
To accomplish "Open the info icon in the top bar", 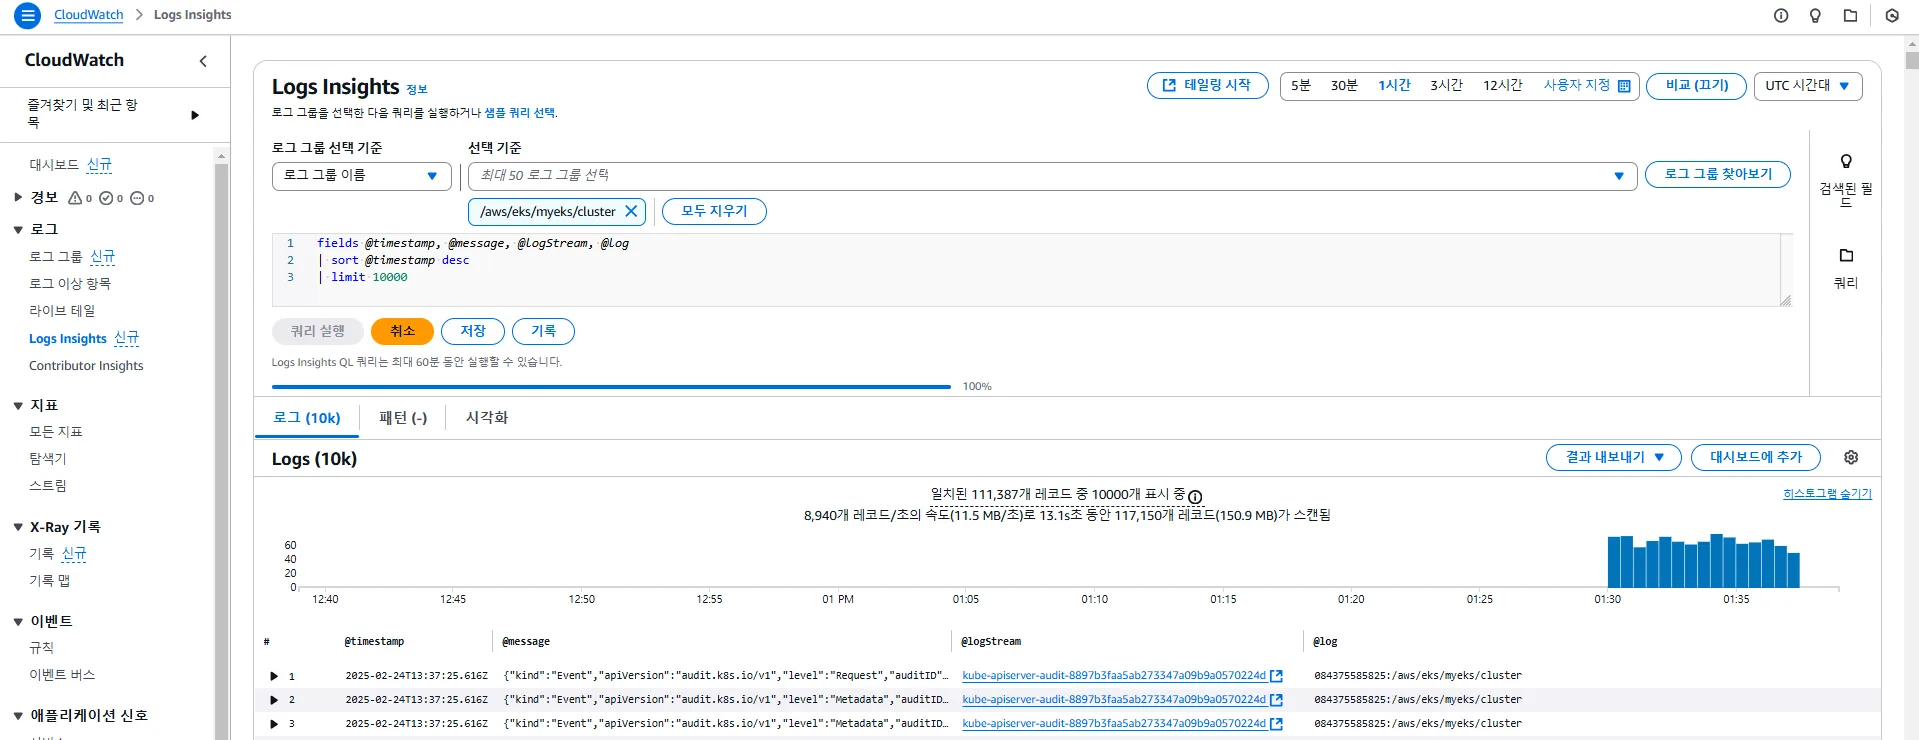I will tap(1781, 15).
